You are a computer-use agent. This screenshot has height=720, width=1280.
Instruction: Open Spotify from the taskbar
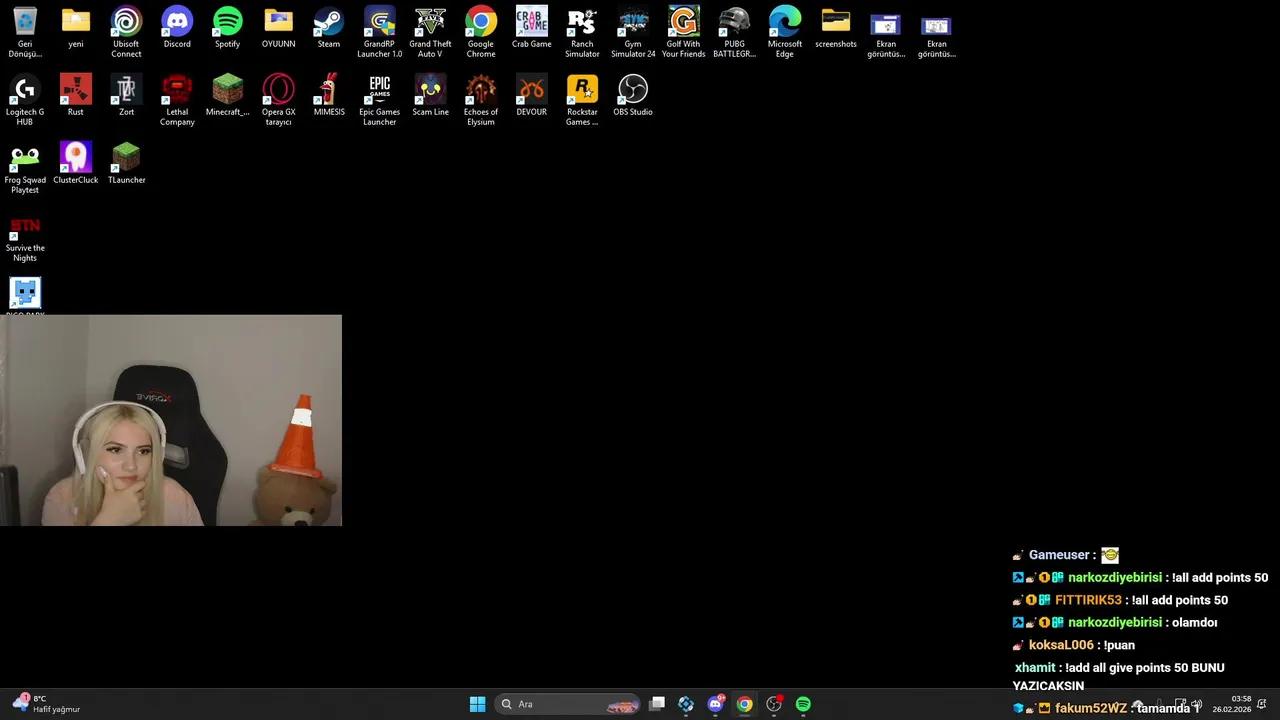click(x=803, y=704)
